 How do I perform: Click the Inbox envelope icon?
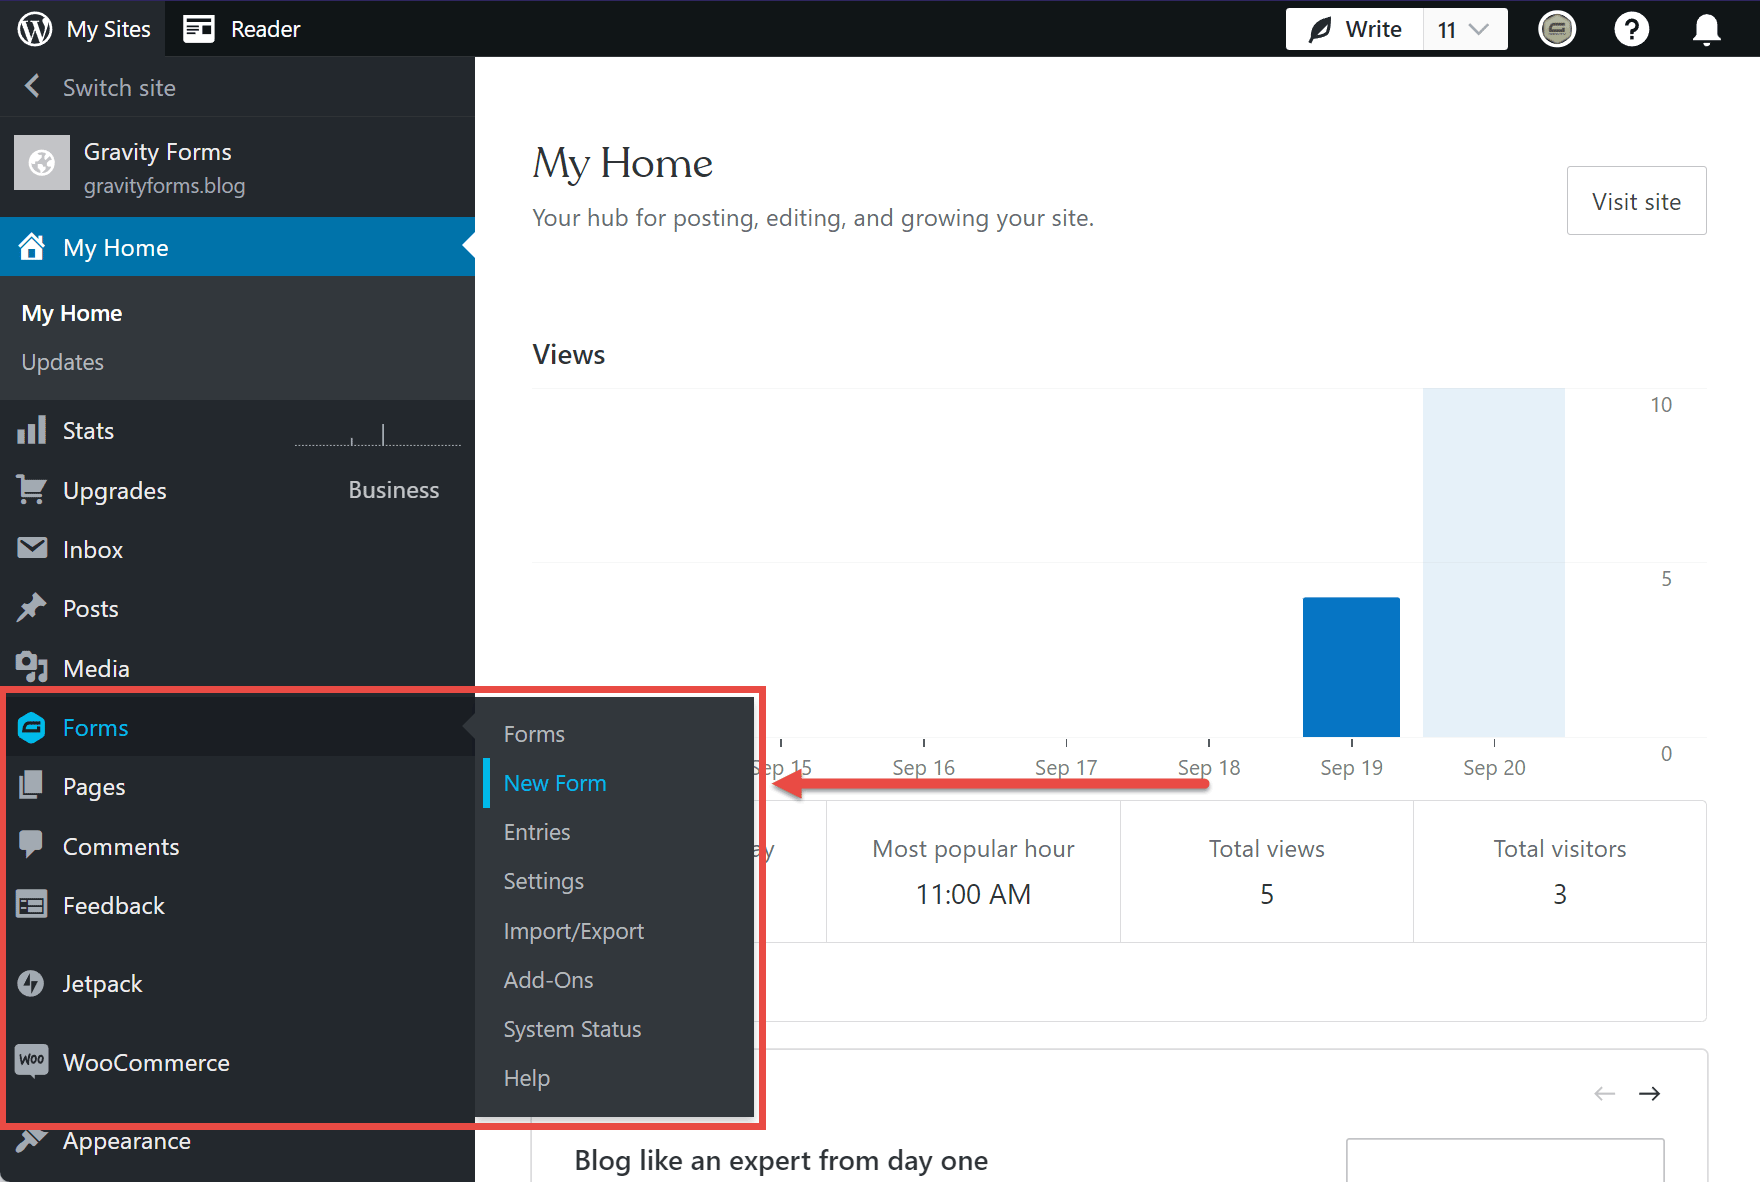tap(32, 548)
